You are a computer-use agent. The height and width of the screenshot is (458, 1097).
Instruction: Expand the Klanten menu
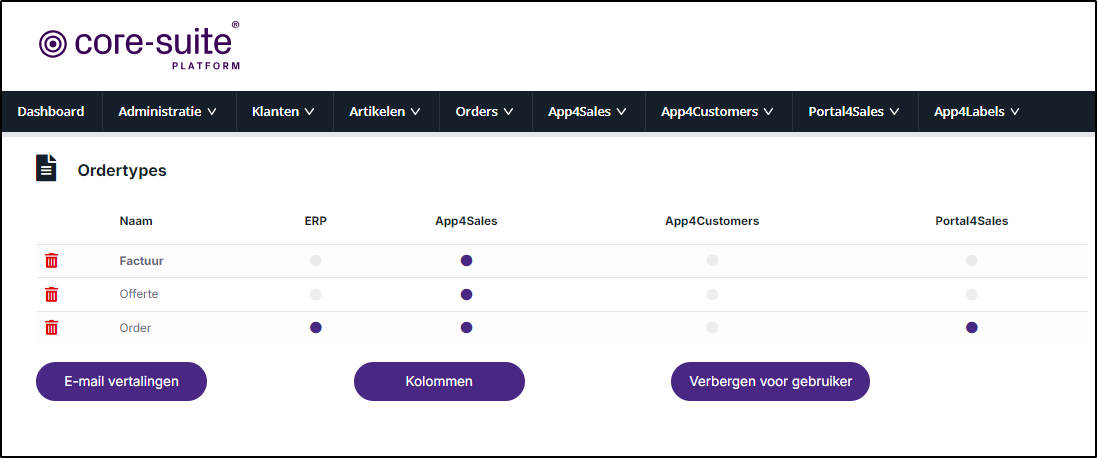[x=283, y=111]
